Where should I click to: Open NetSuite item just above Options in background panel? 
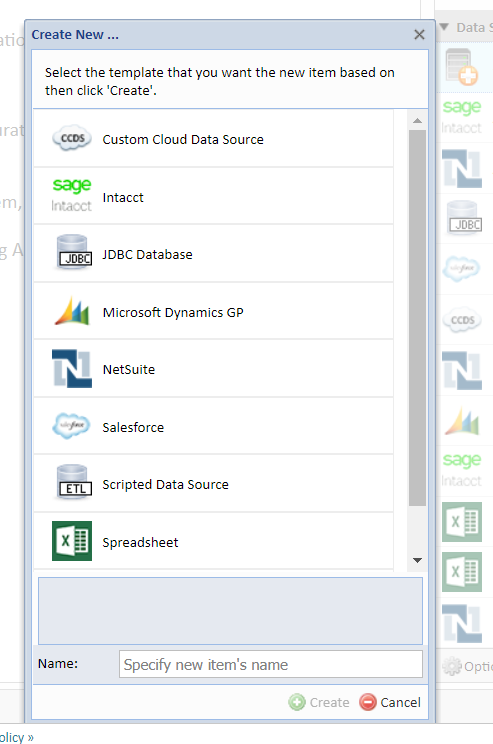[462, 623]
